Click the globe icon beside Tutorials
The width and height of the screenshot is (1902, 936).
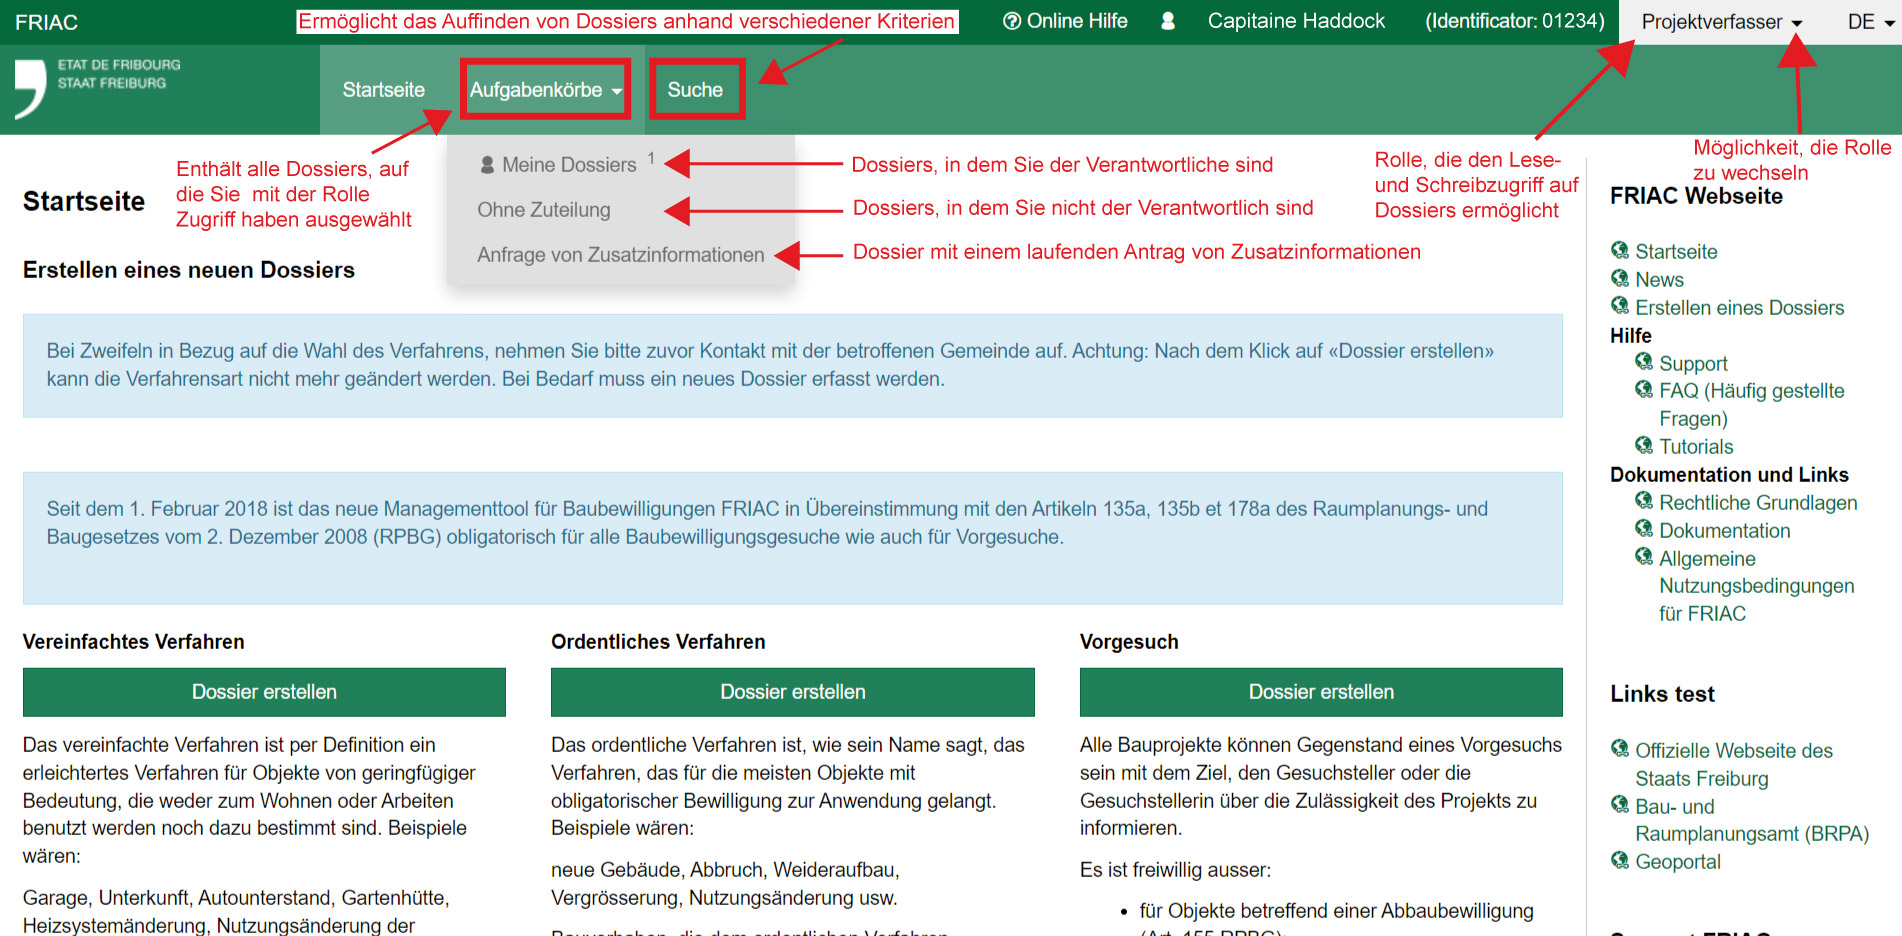pos(1644,445)
